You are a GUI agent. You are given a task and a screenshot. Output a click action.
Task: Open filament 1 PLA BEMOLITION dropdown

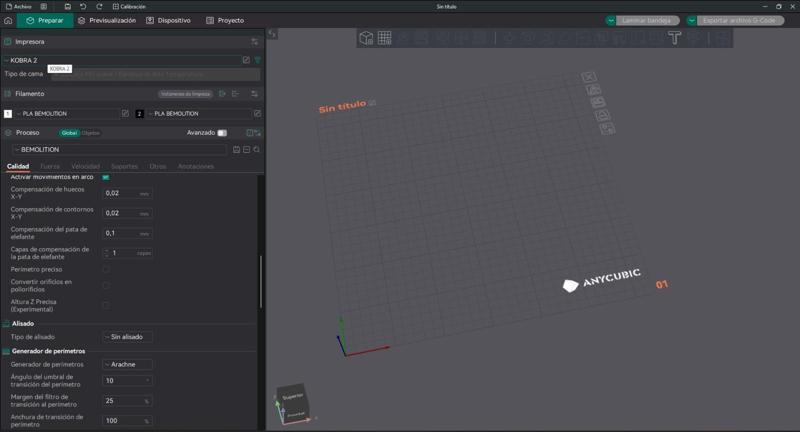click(67, 114)
